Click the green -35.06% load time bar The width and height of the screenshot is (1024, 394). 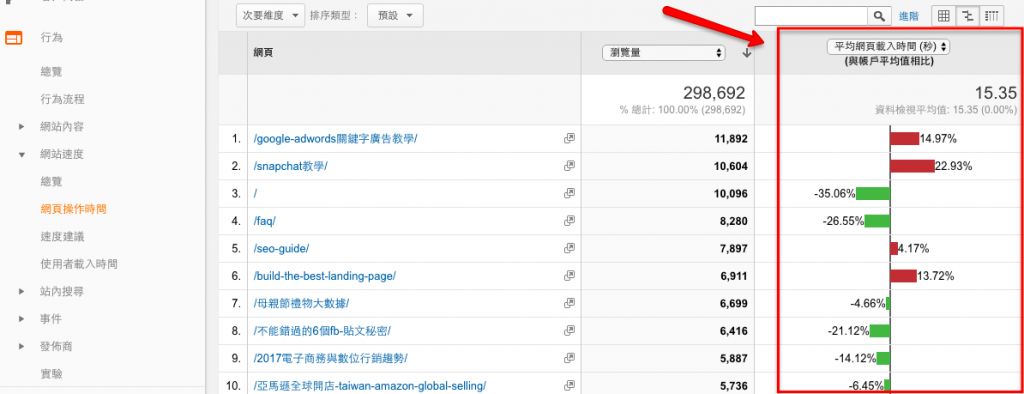[x=873, y=193]
